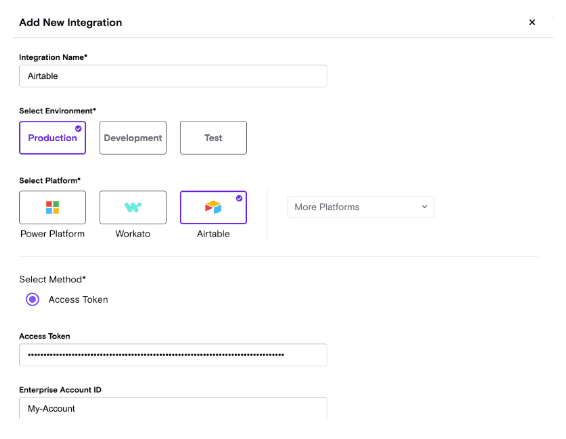Choose the Workato platform icon
Image resolution: width=566 pixels, height=439 pixels.
[x=133, y=207]
